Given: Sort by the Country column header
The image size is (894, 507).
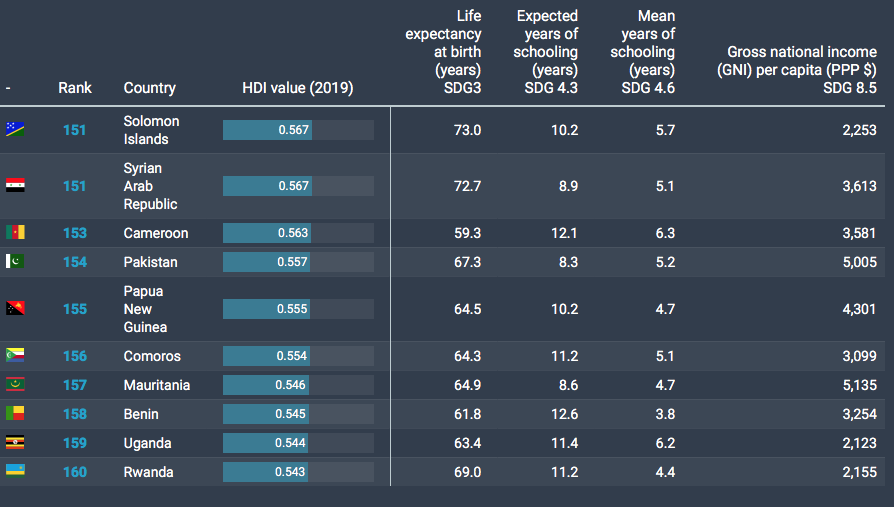Looking at the screenshot, I should click(149, 88).
